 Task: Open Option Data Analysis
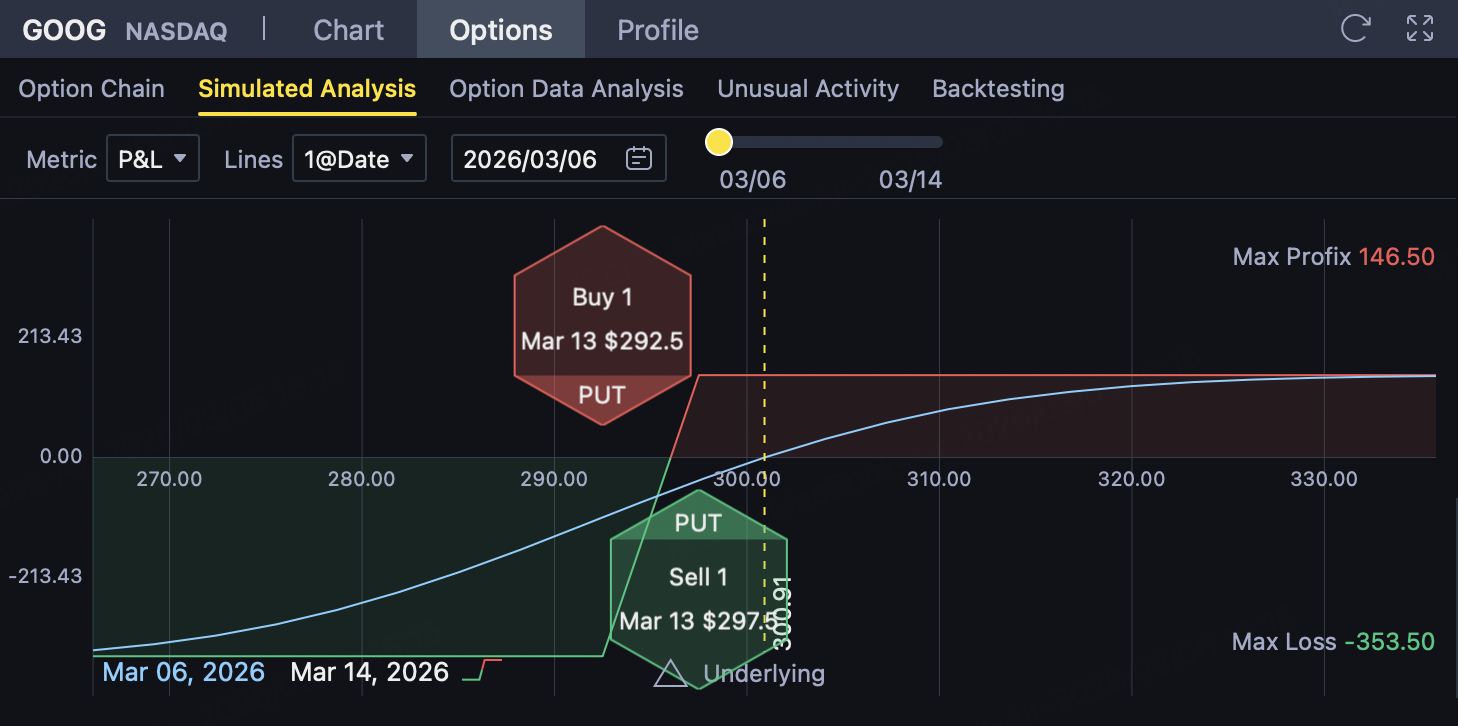pos(566,89)
